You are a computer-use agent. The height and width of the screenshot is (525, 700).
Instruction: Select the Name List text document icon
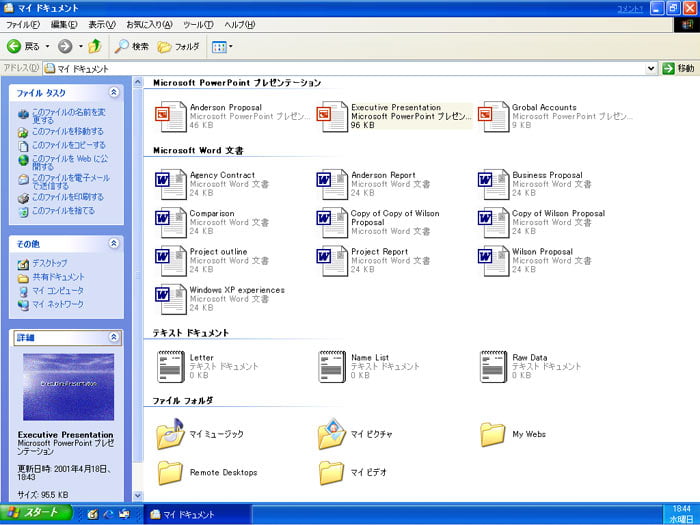(332, 367)
